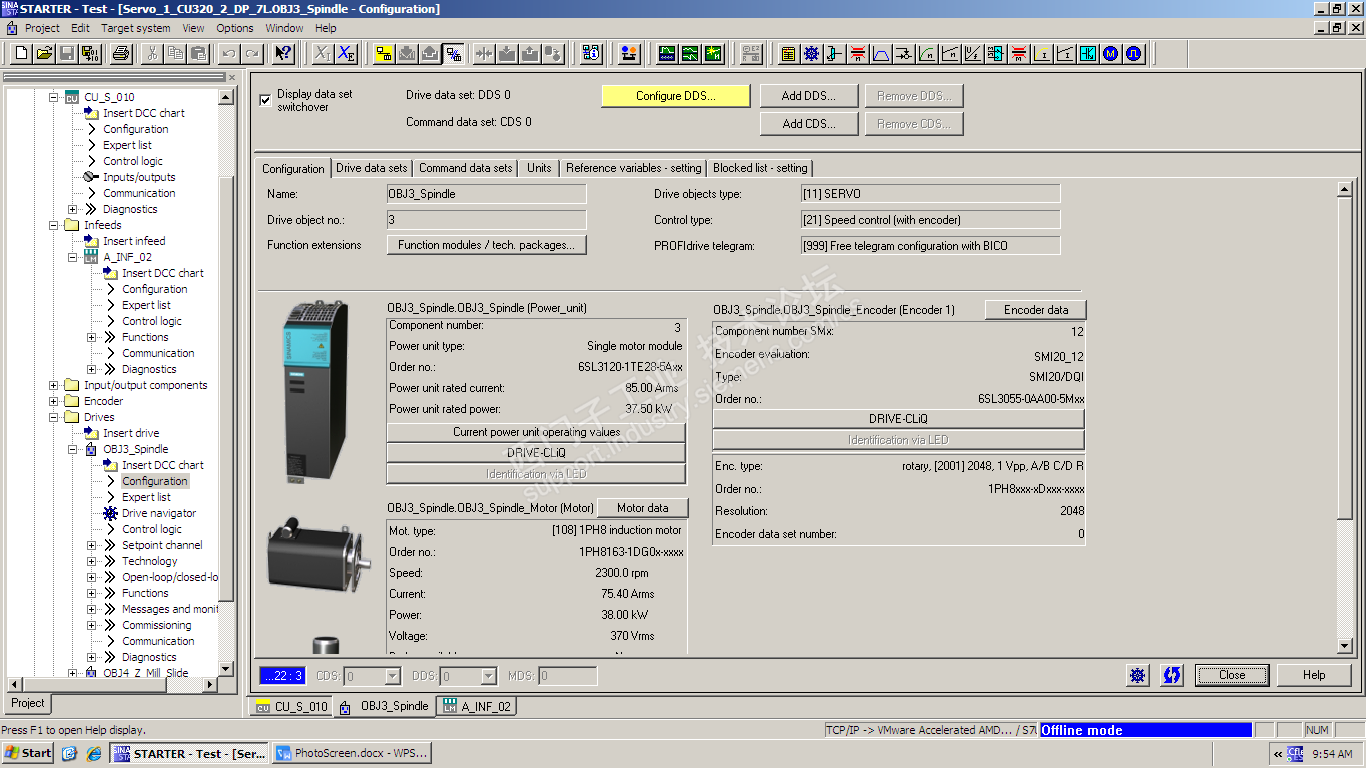Expand the Setpoint channel tree node
Image resolution: width=1366 pixels, height=768 pixels.
pyautogui.click(x=92, y=545)
